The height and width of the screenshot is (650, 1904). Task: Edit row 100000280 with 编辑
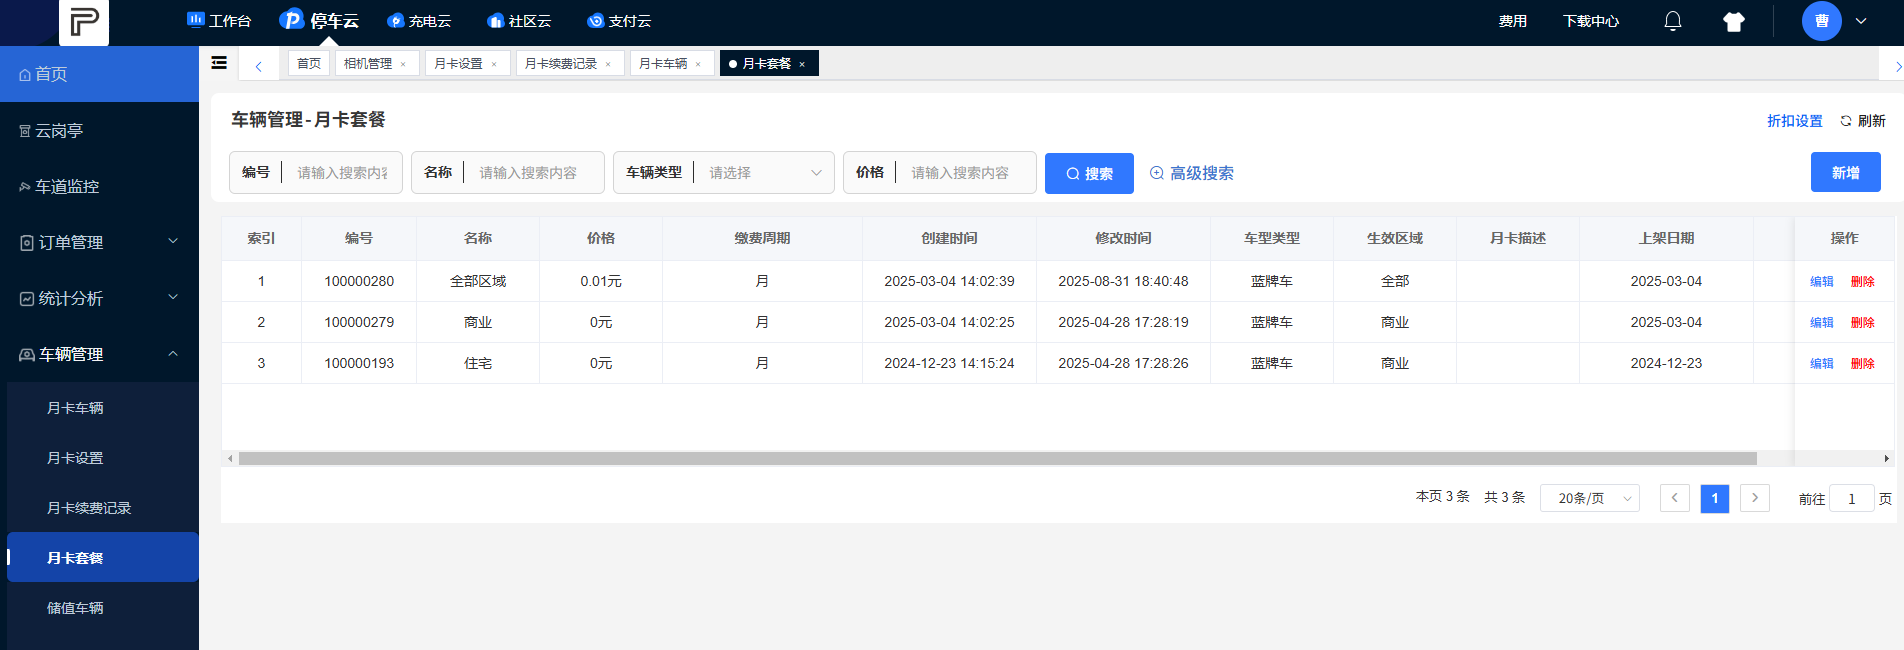click(x=1822, y=282)
